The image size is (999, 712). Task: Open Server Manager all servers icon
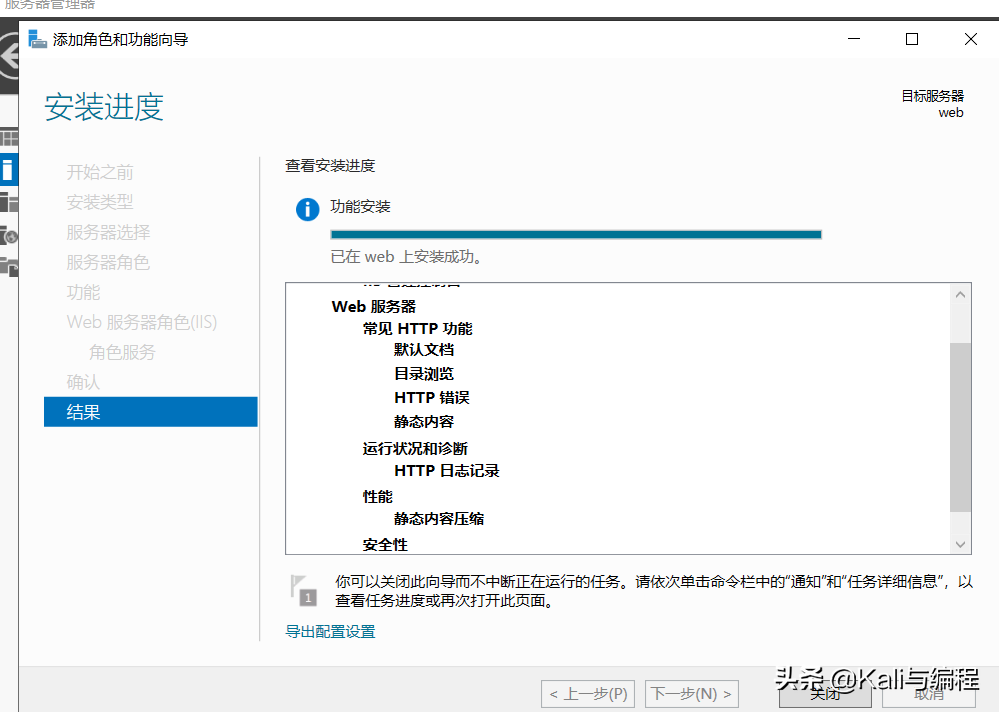coord(9,203)
